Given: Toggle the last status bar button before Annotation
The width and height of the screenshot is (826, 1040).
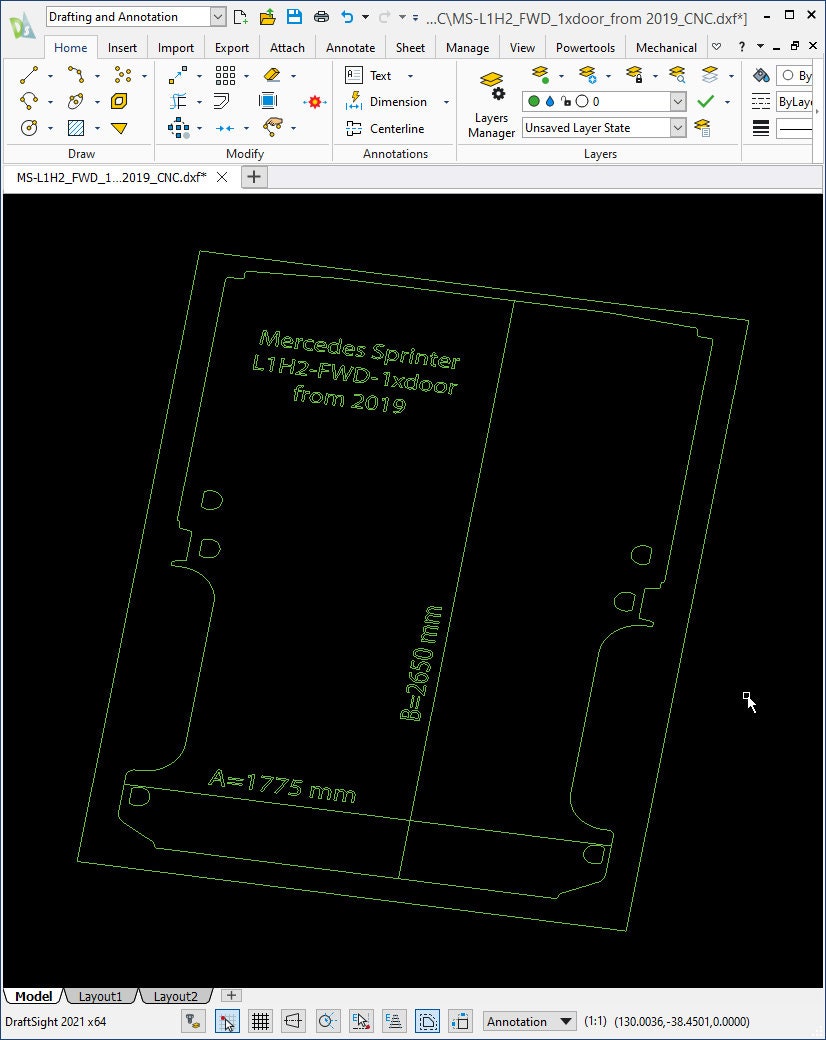Looking at the screenshot, I should 460,1021.
